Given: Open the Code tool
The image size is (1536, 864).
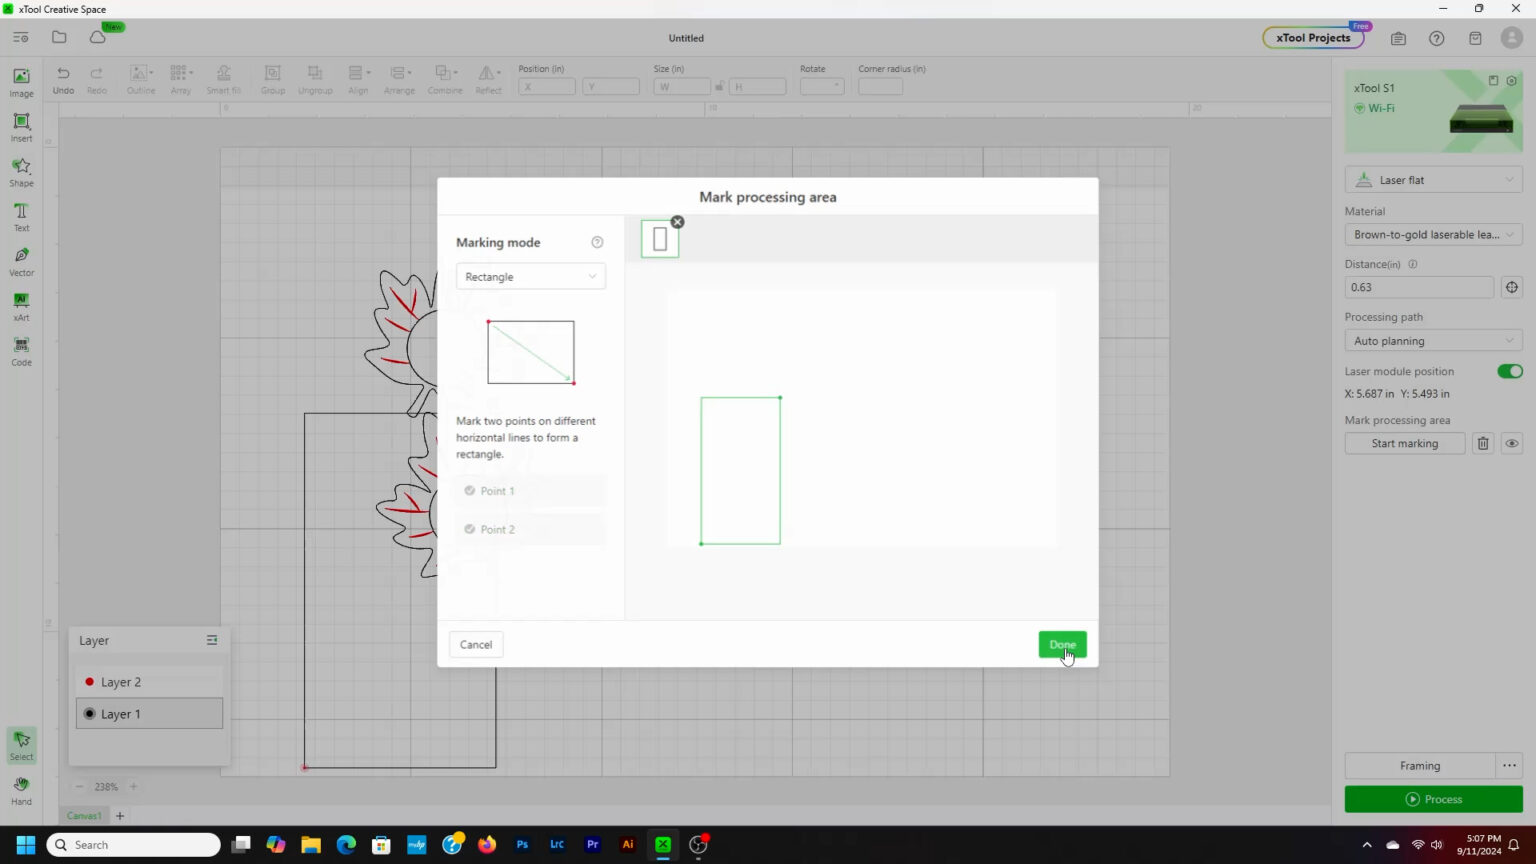Looking at the screenshot, I should click(x=21, y=351).
